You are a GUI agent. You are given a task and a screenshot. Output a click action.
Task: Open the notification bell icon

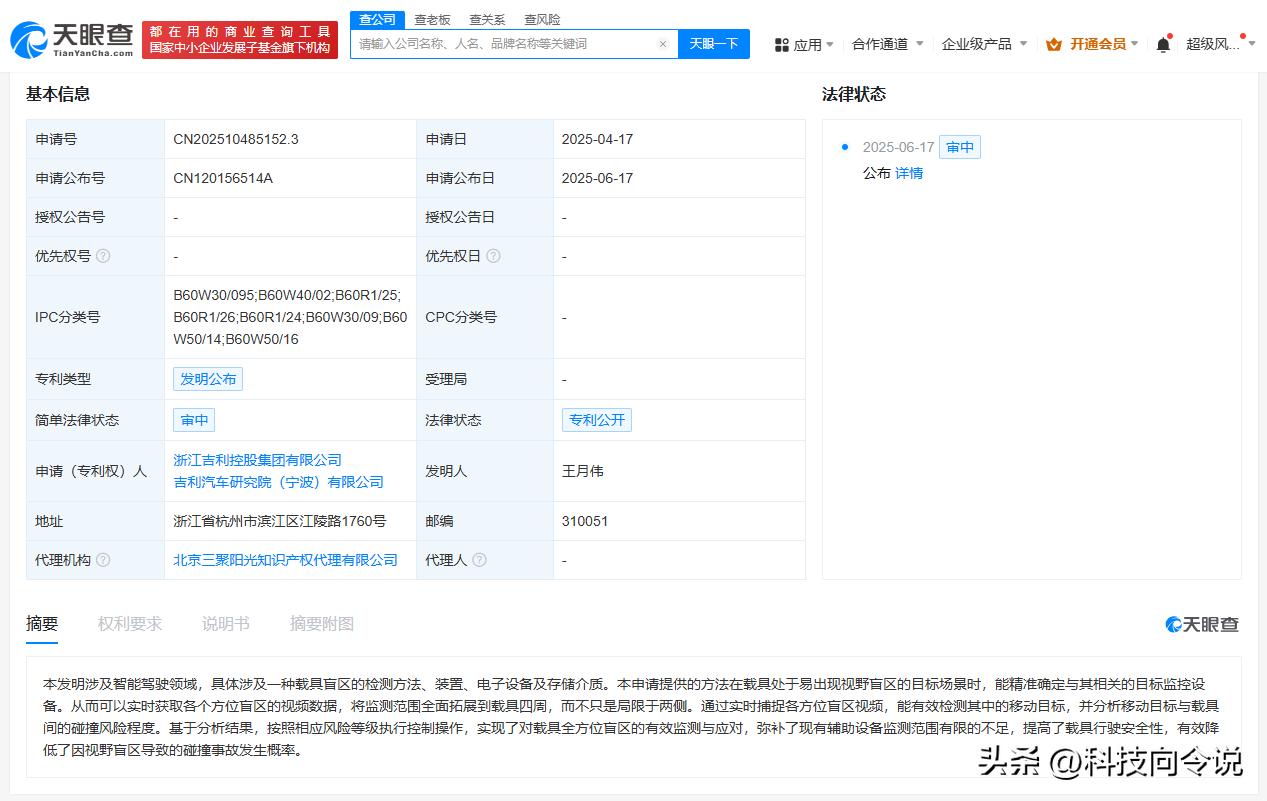[1163, 44]
